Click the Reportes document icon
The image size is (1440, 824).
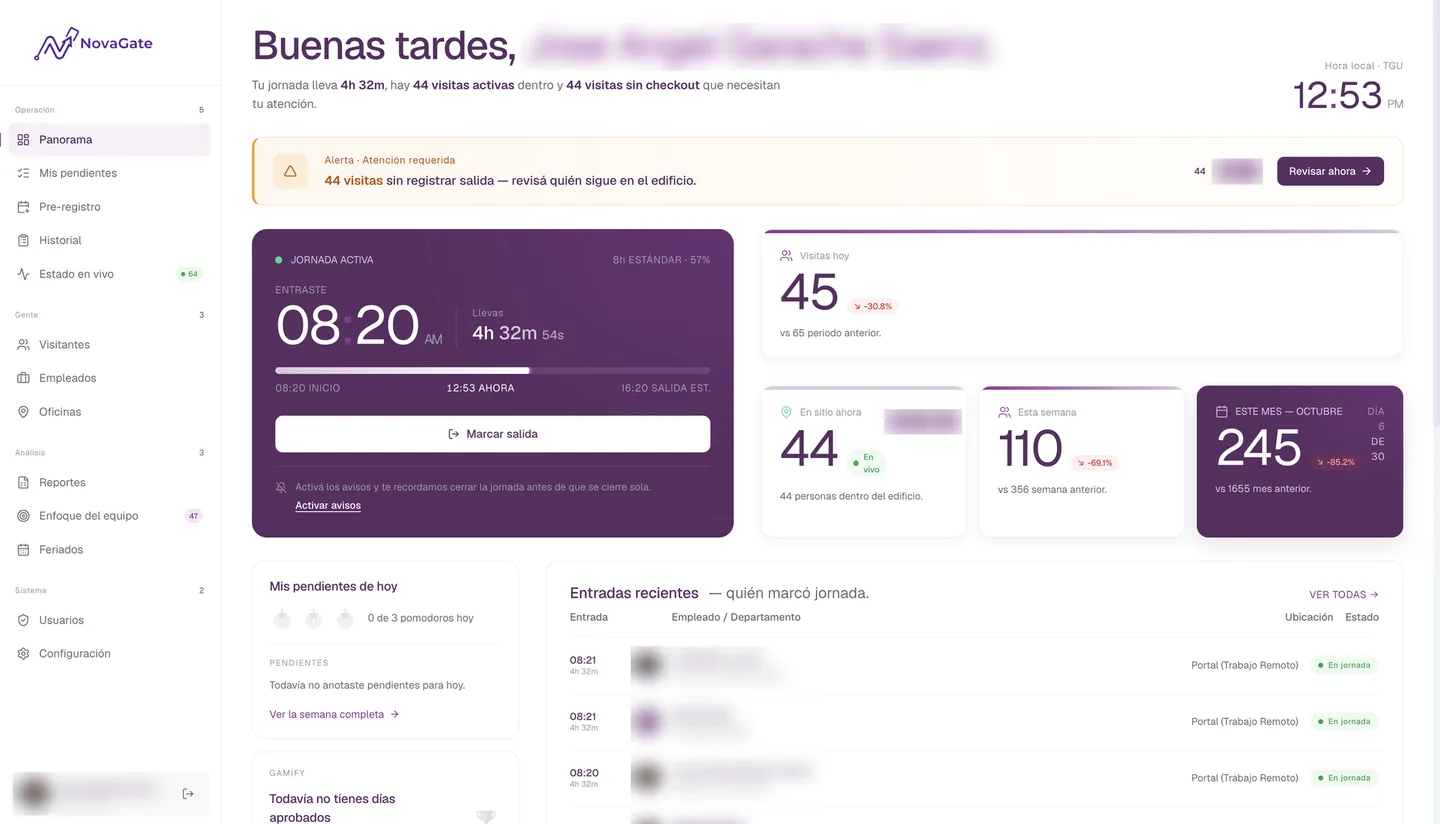coord(24,483)
